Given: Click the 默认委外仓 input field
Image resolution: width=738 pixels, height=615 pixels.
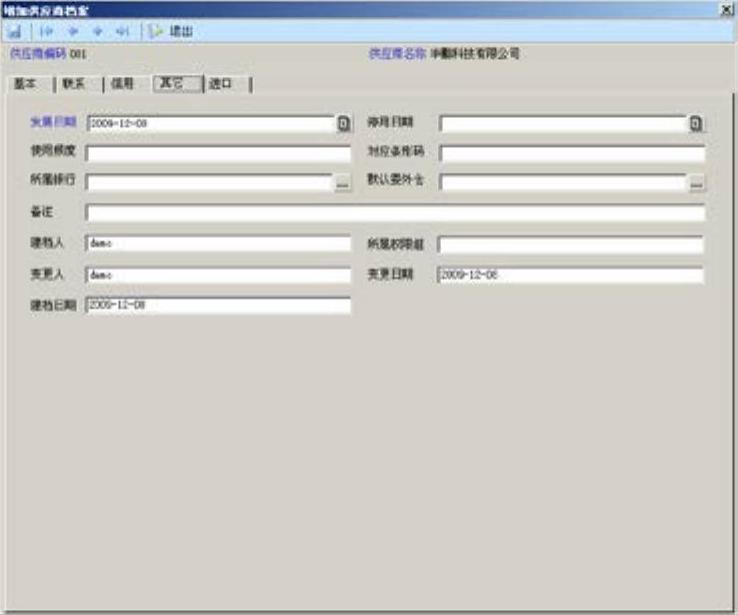Looking at the screenshot, I should tap(563, 182).
